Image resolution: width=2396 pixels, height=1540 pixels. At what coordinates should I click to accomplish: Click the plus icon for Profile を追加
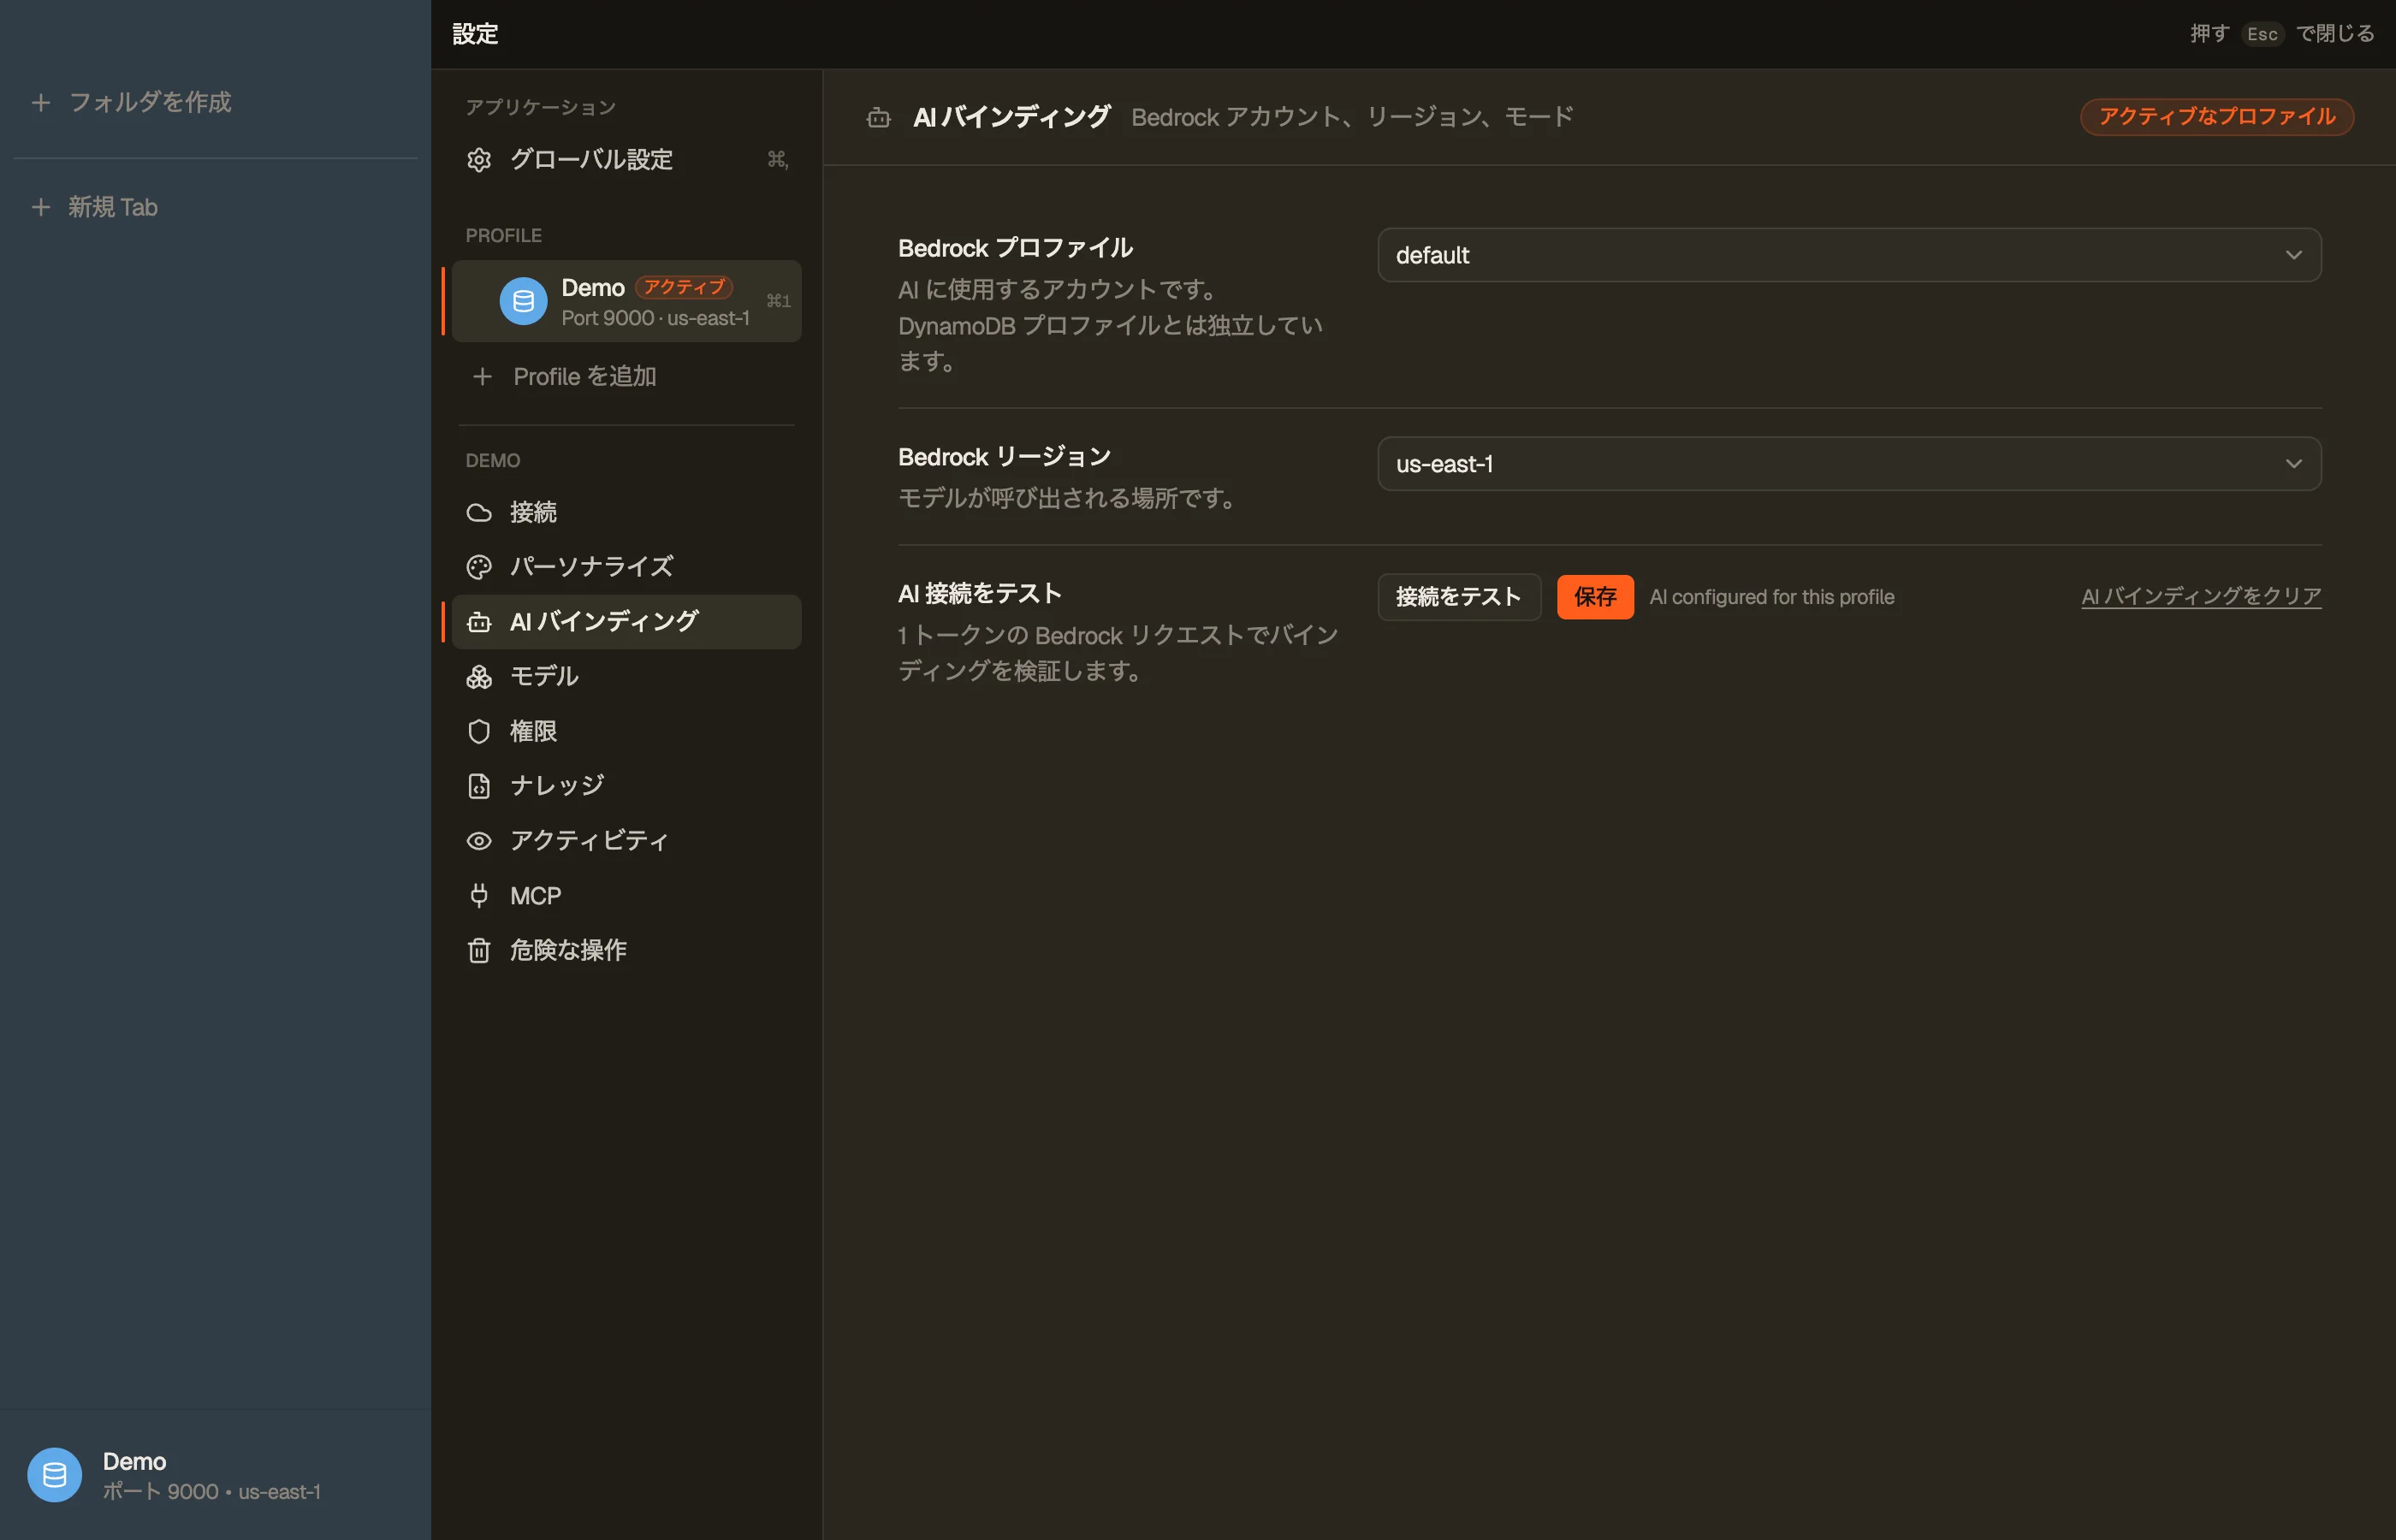482,377
